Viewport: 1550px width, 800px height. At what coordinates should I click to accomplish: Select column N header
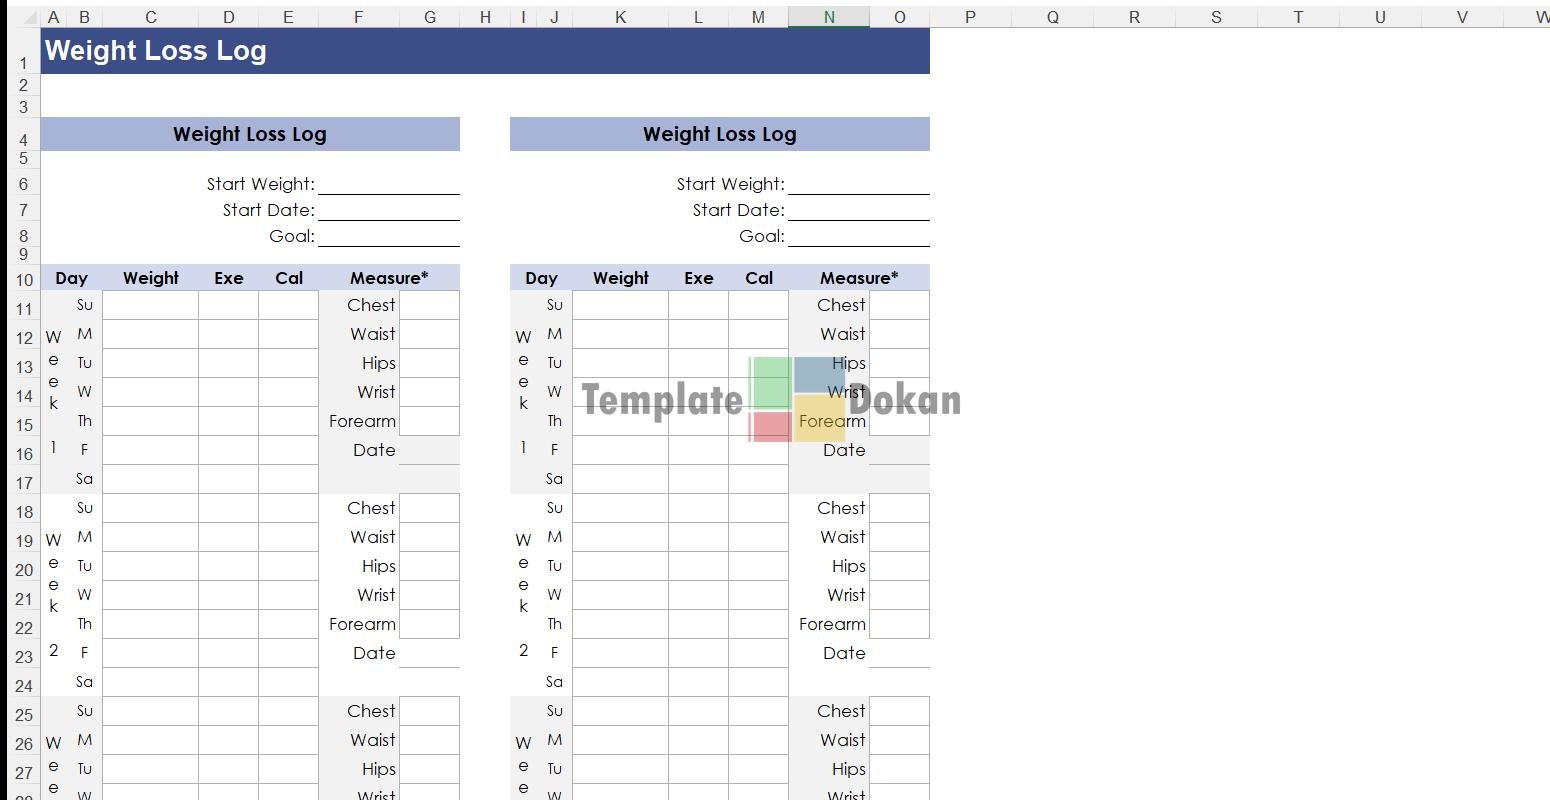828,17
